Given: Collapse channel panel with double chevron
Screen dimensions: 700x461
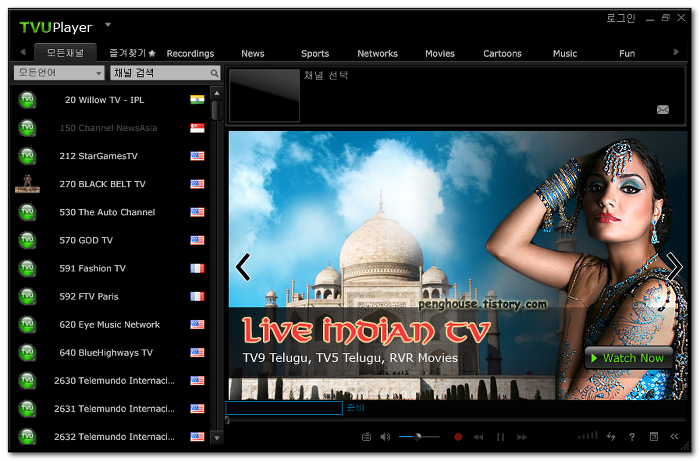Looking at the screenshot, I should tap(674, 436).
